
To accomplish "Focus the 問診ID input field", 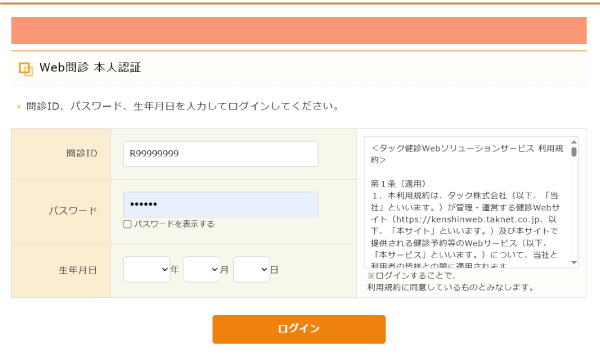I will pos(220,154).
